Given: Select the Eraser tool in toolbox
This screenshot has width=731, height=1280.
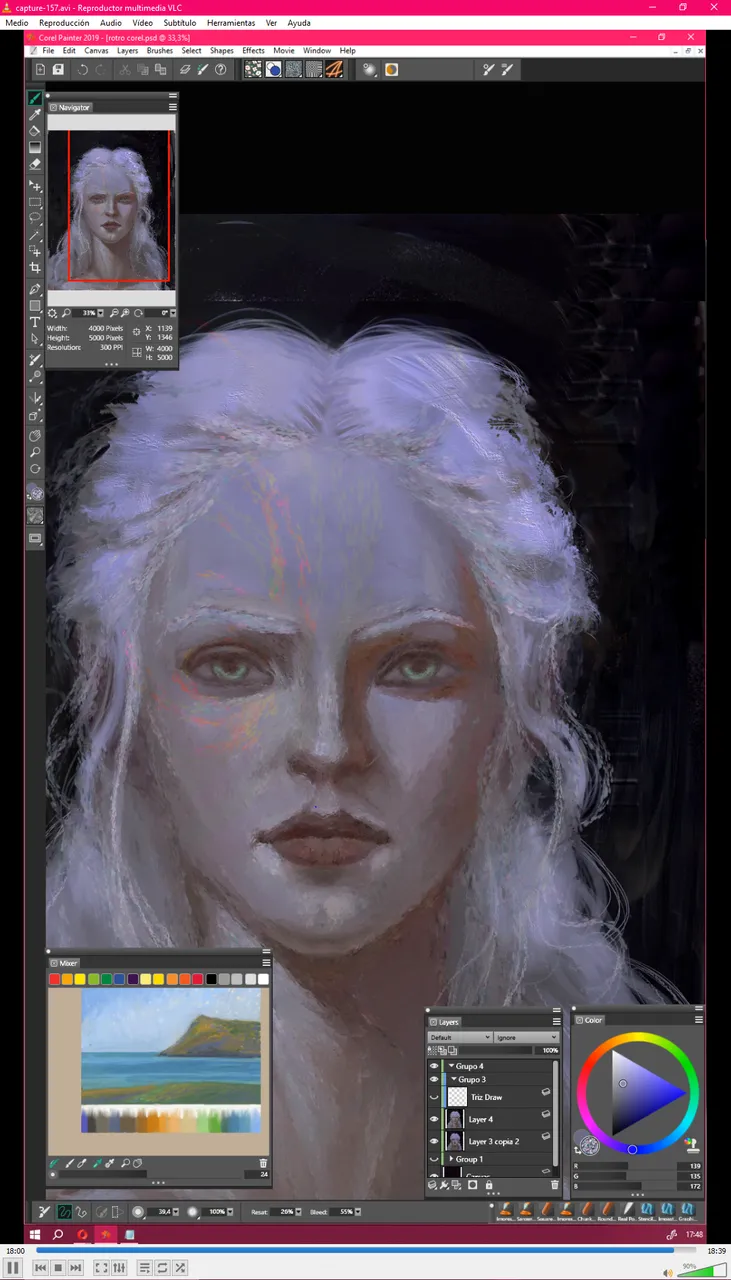Looking at the screenshot, I should [35, 163].
